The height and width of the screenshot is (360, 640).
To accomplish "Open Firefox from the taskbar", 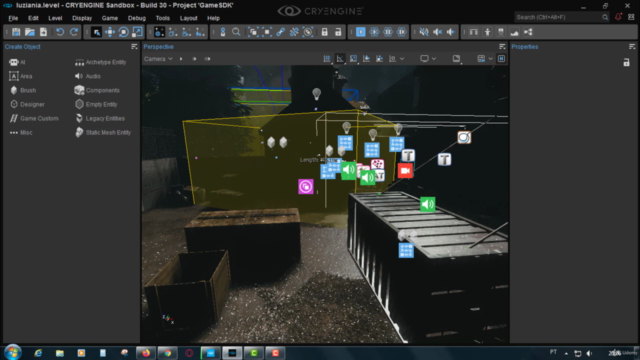I will click(146, 353).
